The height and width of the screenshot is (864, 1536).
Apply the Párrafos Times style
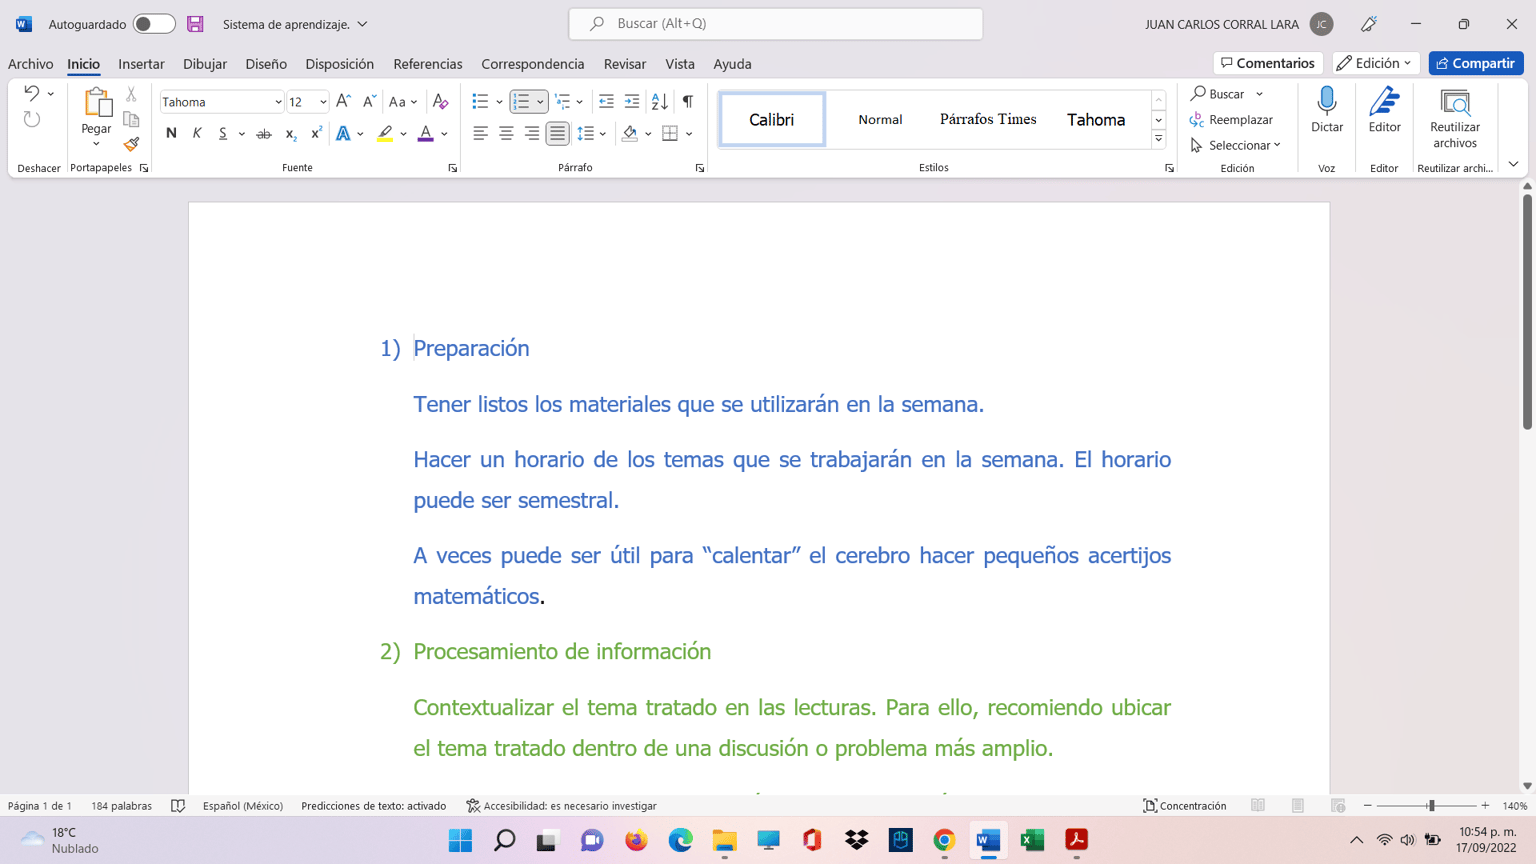coord(988,119)
